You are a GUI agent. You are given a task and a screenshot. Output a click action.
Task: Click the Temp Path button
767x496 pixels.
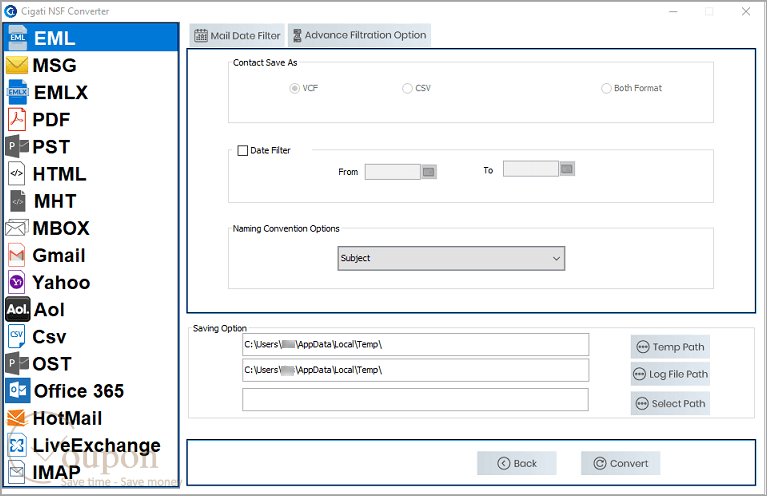tap(670, 347)
